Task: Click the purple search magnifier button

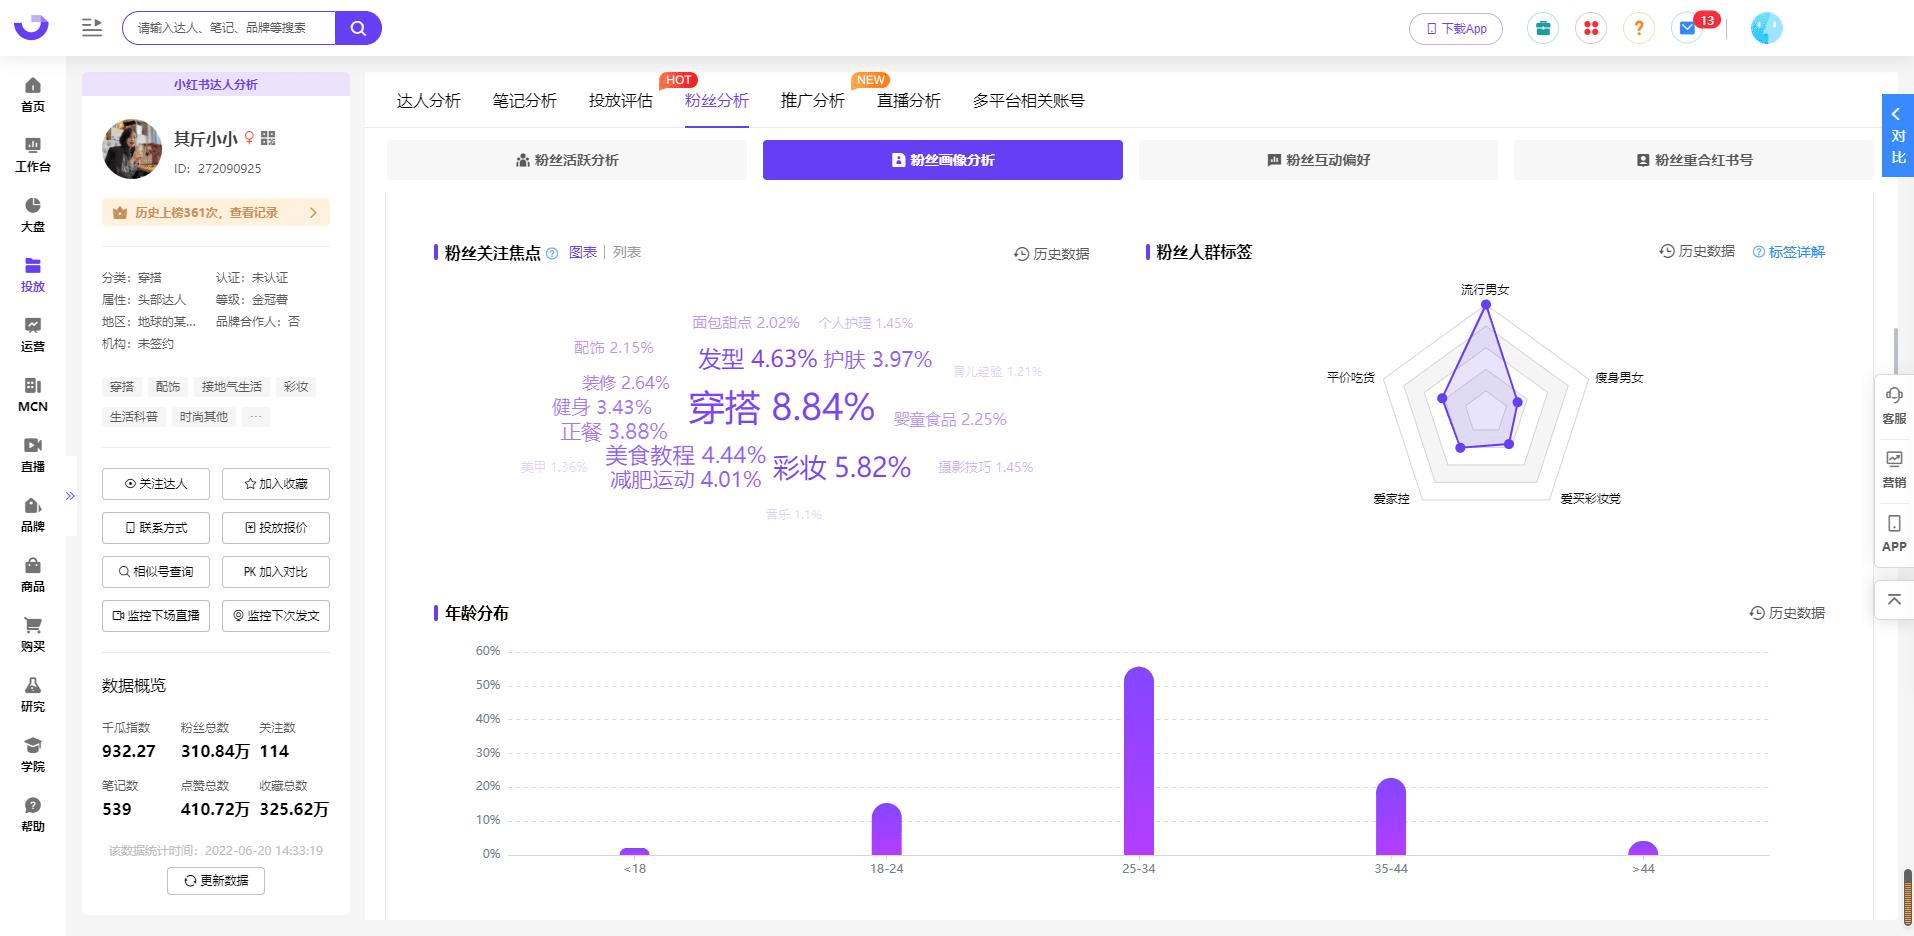Action: click(358, 28)
